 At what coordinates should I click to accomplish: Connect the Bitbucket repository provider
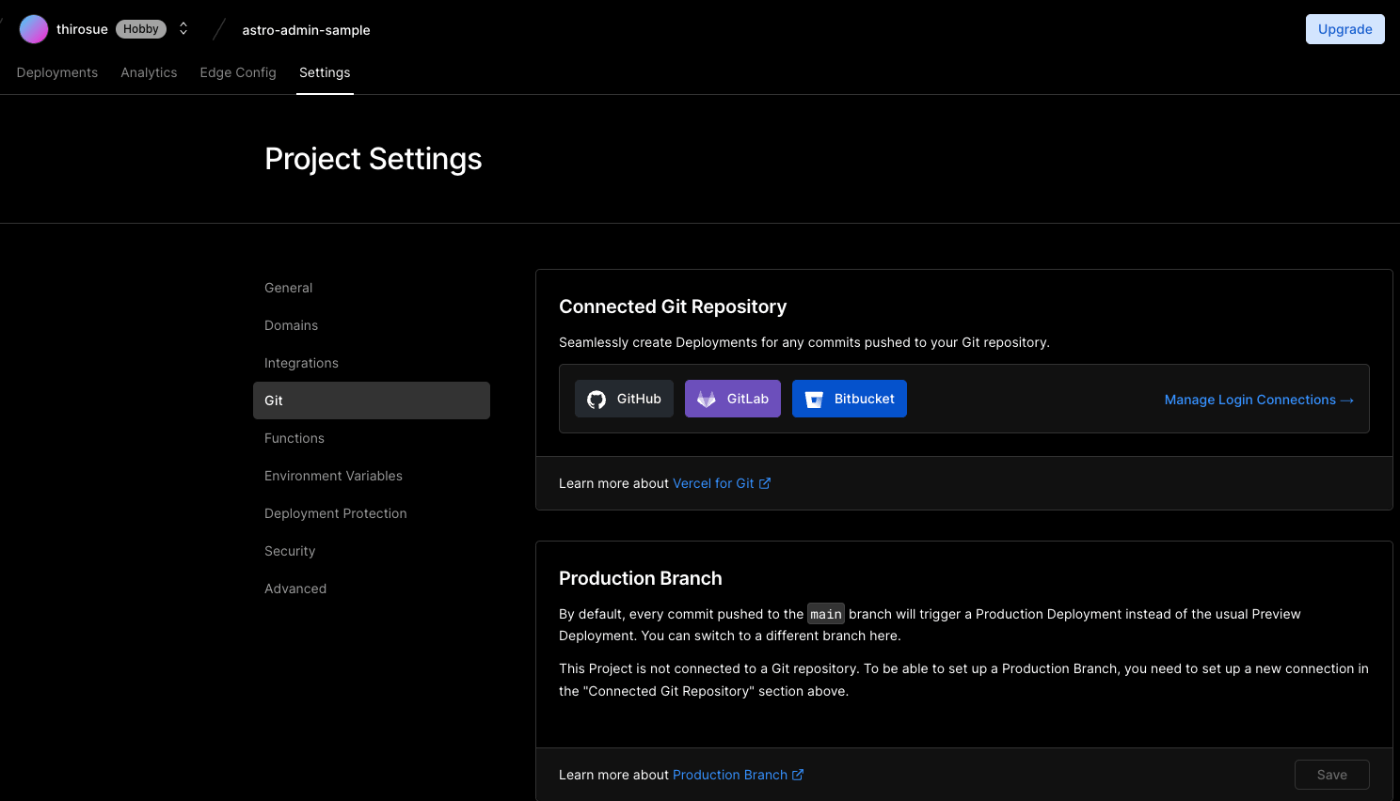tap(849, 399)
